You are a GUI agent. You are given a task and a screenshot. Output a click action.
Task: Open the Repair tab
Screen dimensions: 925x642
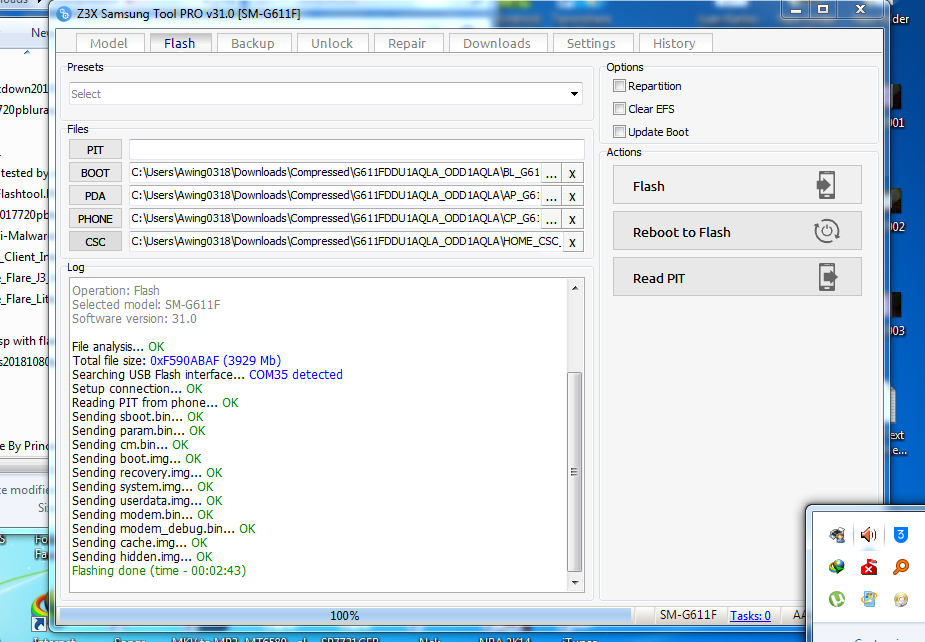point(407,43)
